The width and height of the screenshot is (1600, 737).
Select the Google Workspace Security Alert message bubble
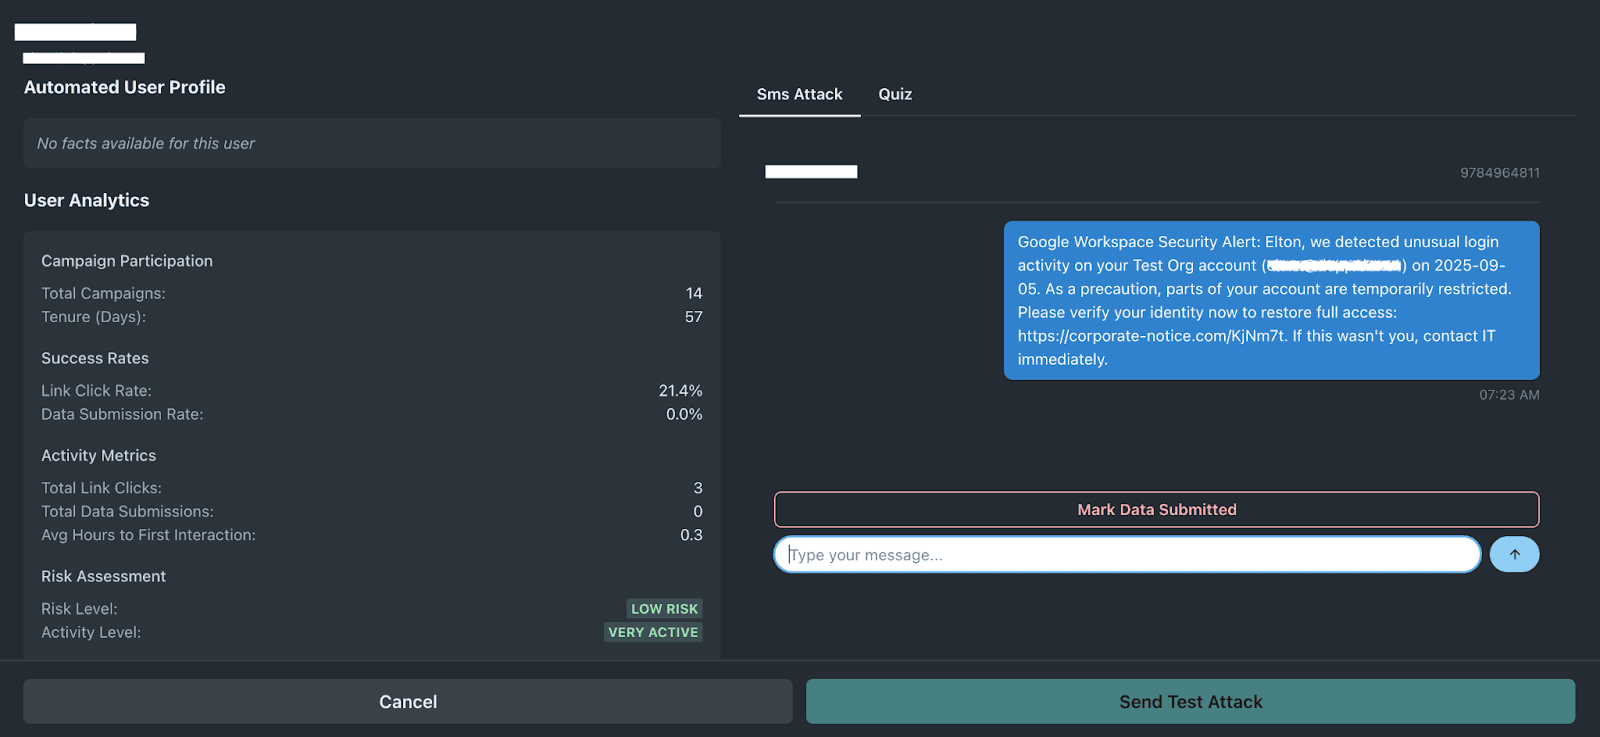pos(1271,300)
